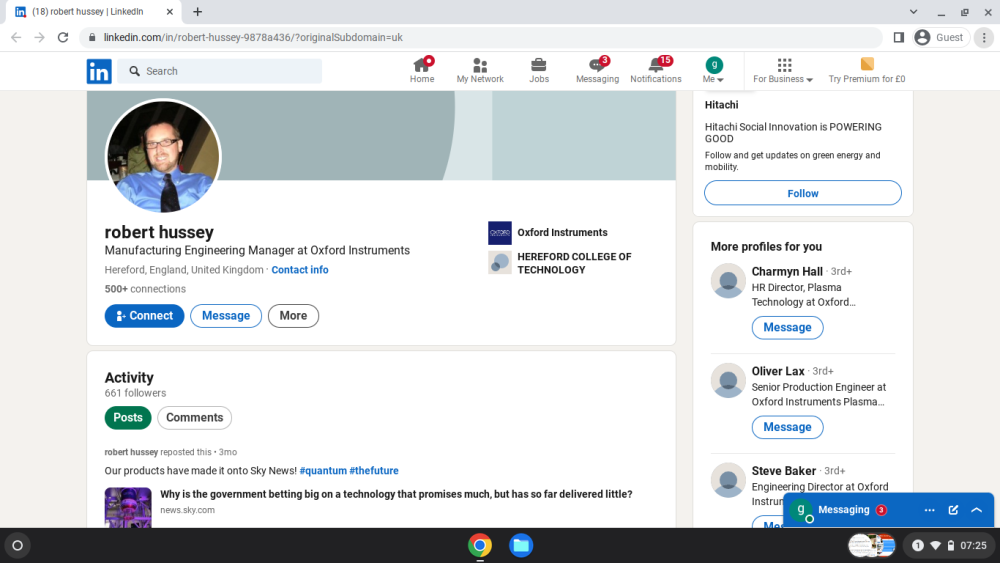Go to Home feed icon
Image resolution: width=1000 pixels, height=563 pixels.
point(422,70)
